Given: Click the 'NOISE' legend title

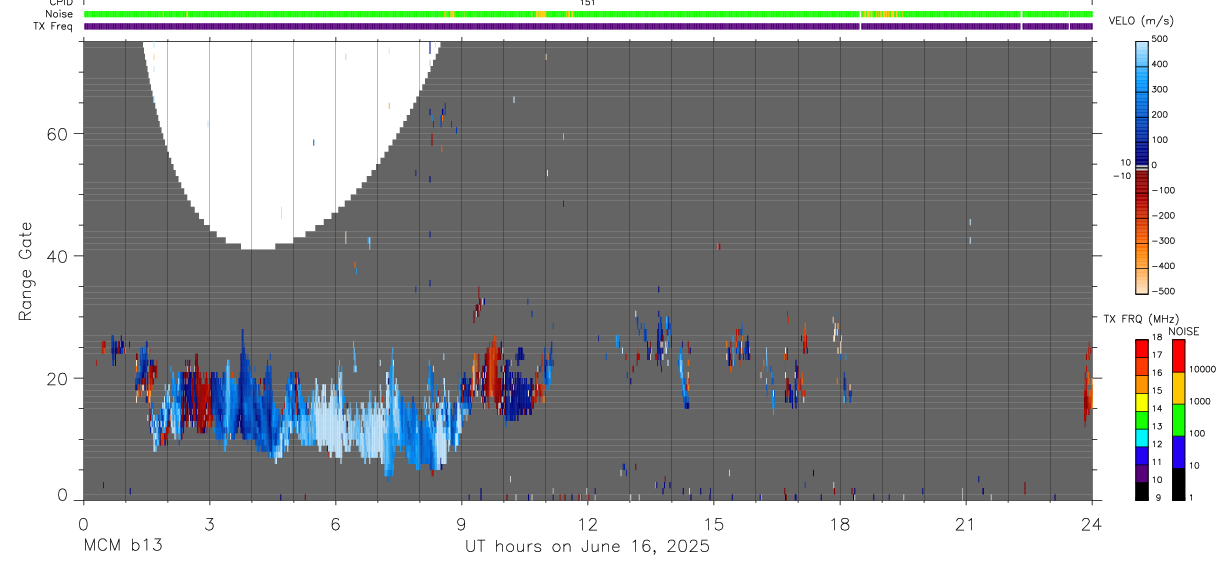Looking at the screenshot, I should [x=1183, y=331].
